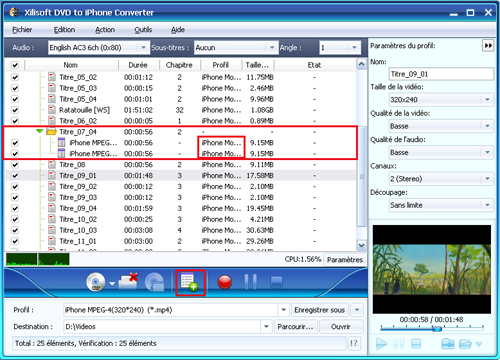Uncheck Titre_05_02 checkbox
500x360 pixels.
click(x=15, y=77)
